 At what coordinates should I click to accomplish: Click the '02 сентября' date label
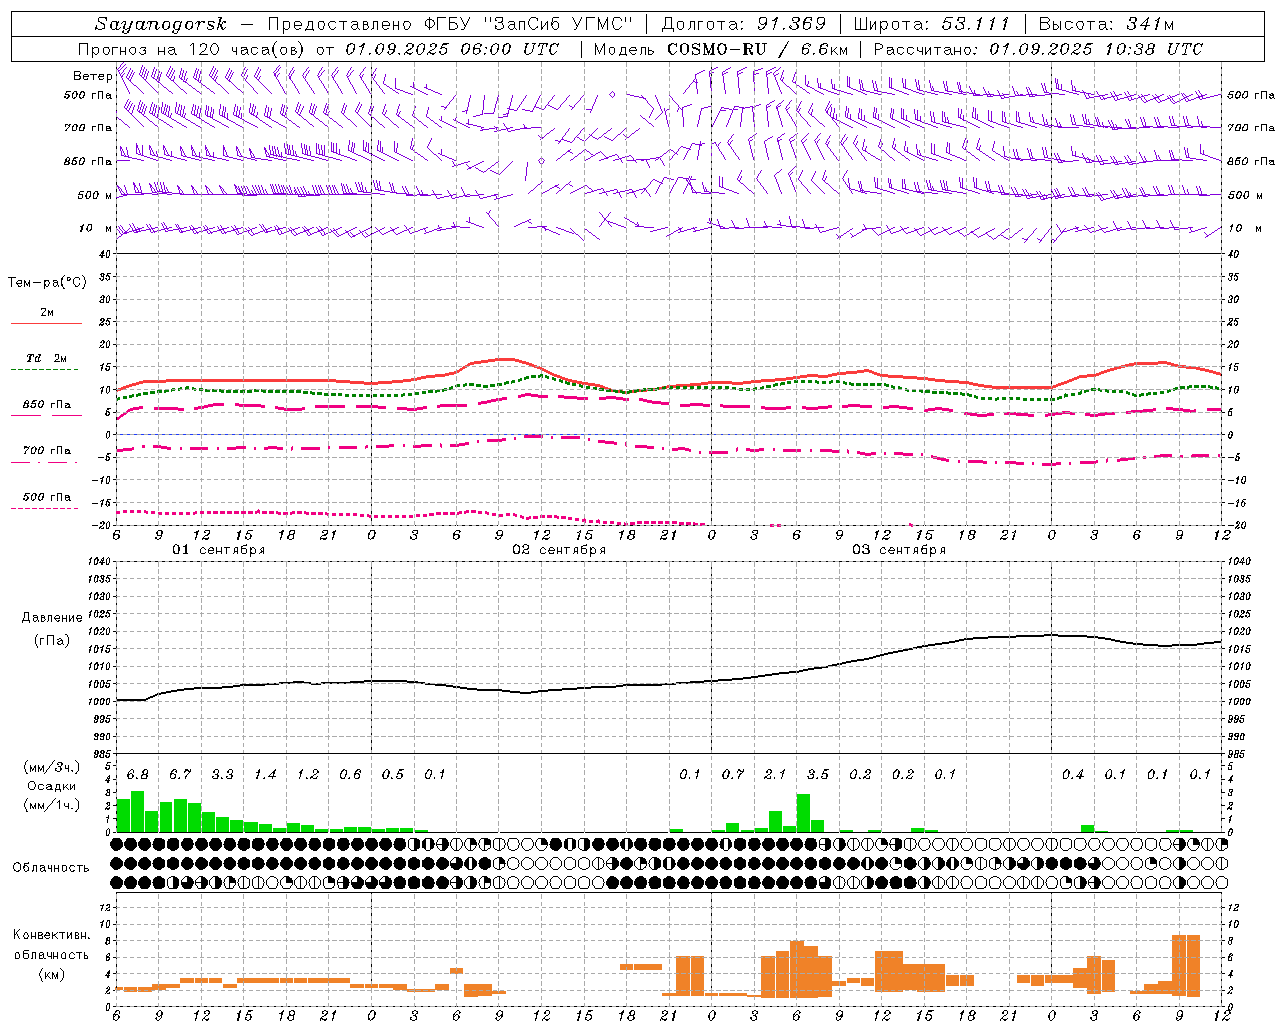tap(559, 550)
